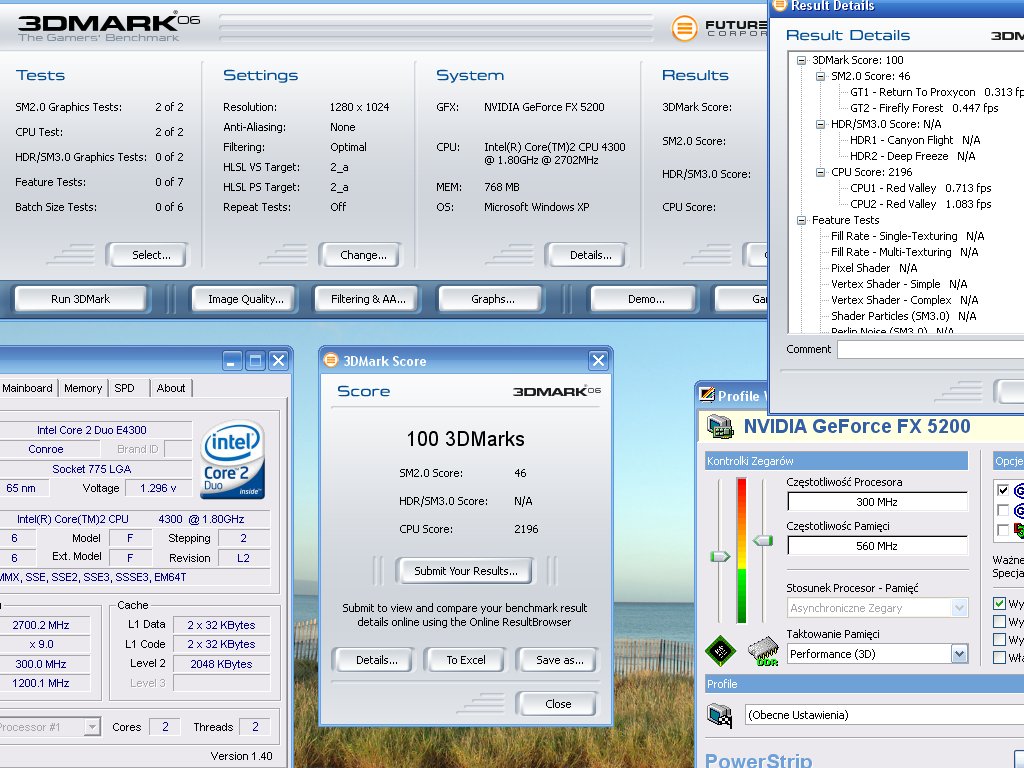
Task: Select GT2 - Firefly Forest tree row
Action: (x=924, y=108)
